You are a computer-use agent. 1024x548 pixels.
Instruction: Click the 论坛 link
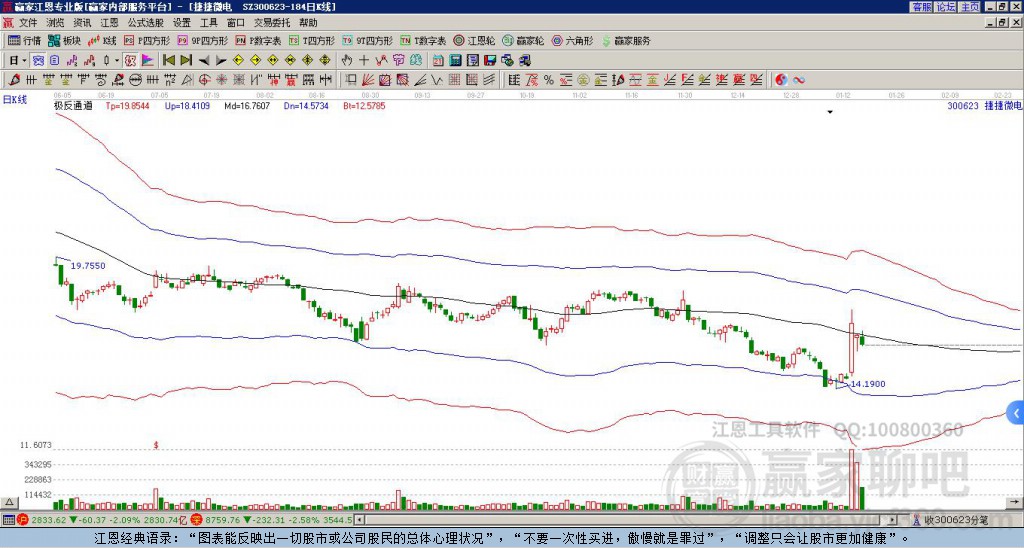[946, 7]
